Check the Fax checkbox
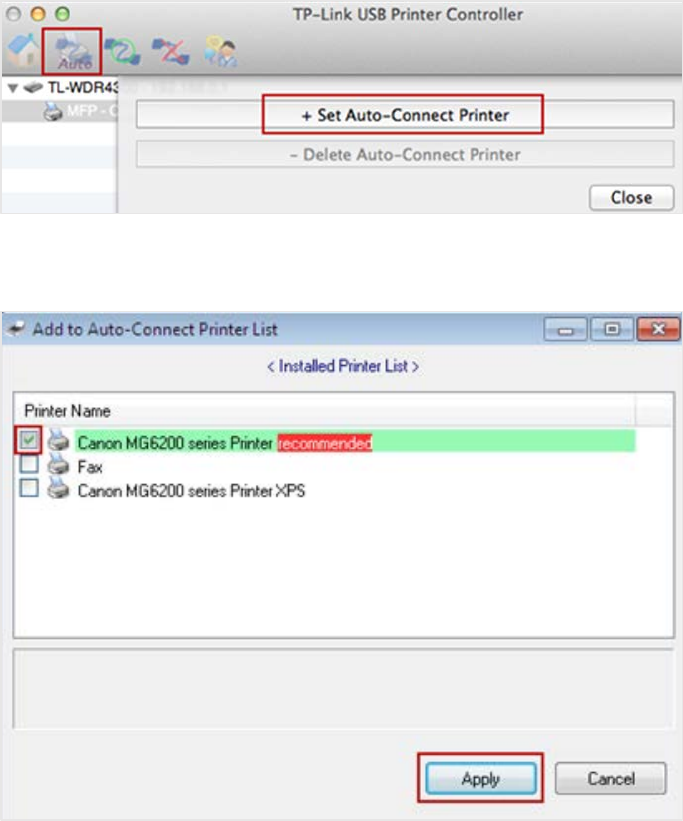The width and height of the screenshot is (683, 821). pos(29,464)
